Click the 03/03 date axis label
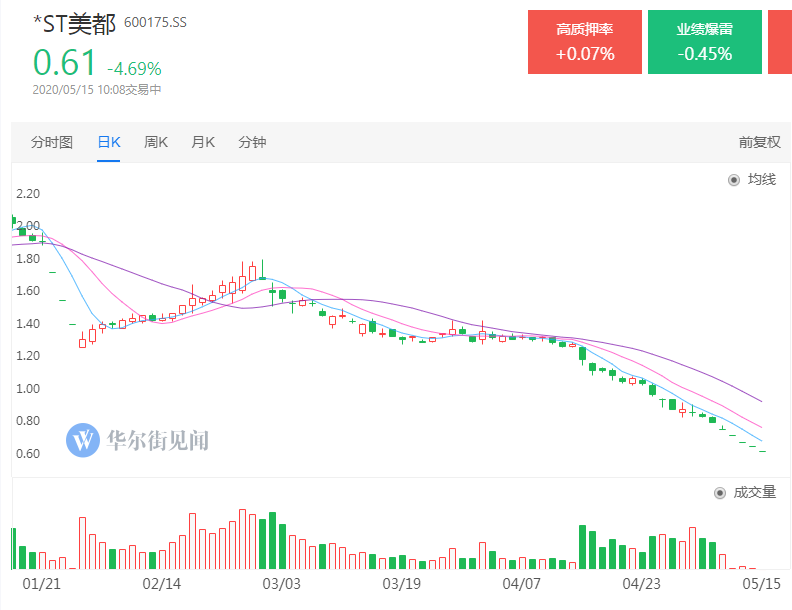This screenshot has width=792, height=610. point(281,584)
